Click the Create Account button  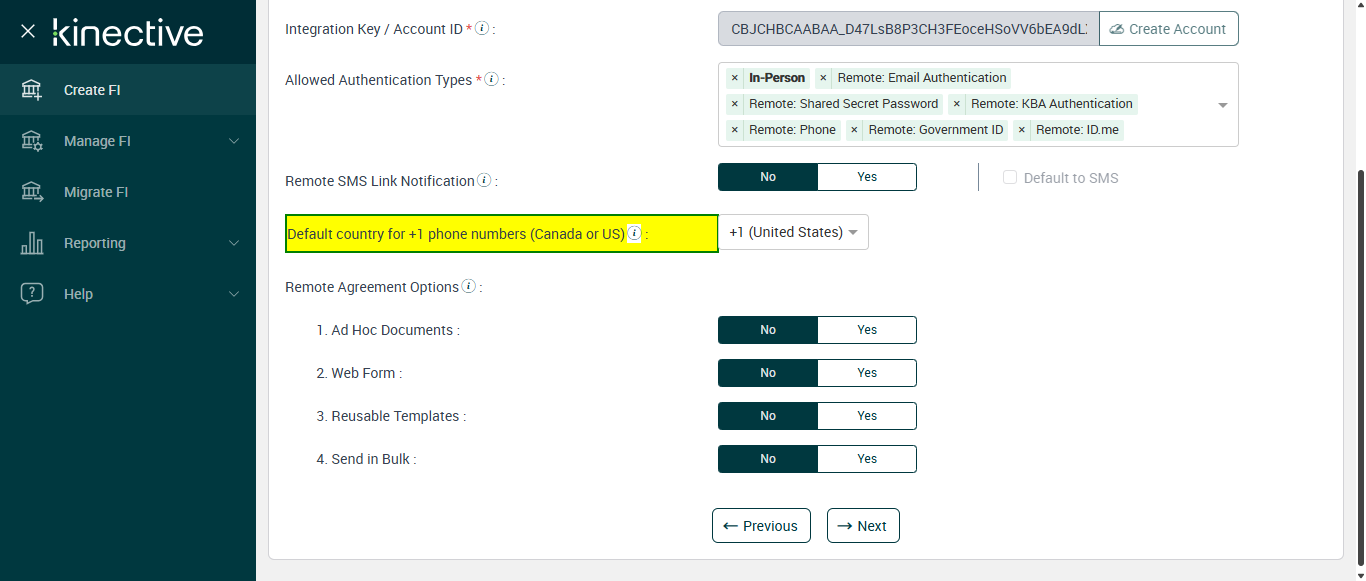click(1168, 29)
